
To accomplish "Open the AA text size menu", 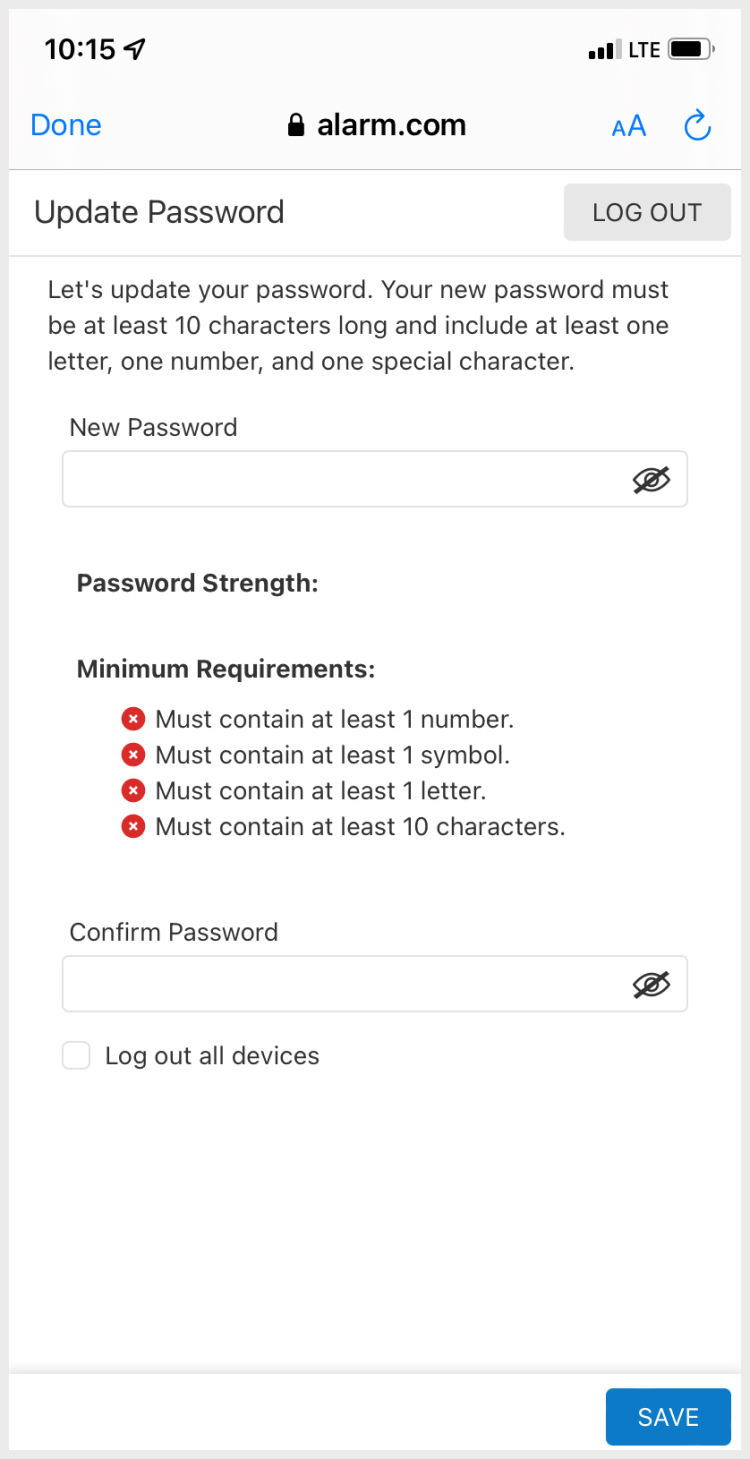I will (x=629, y=127).
